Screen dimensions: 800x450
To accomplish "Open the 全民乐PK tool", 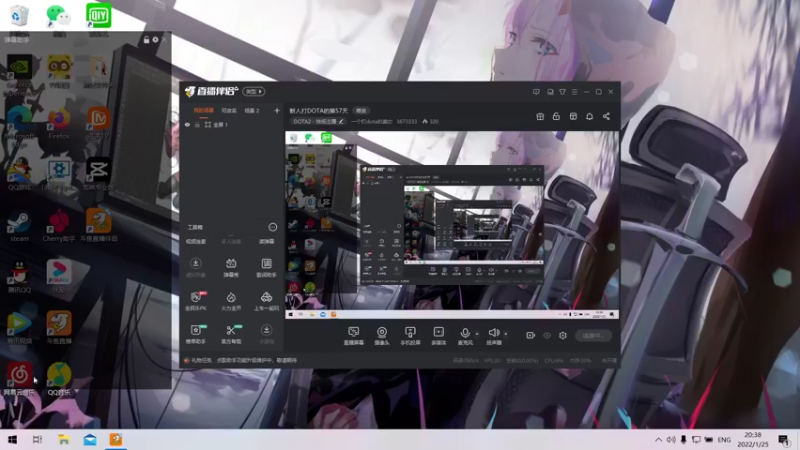I will tap(196, 301).
